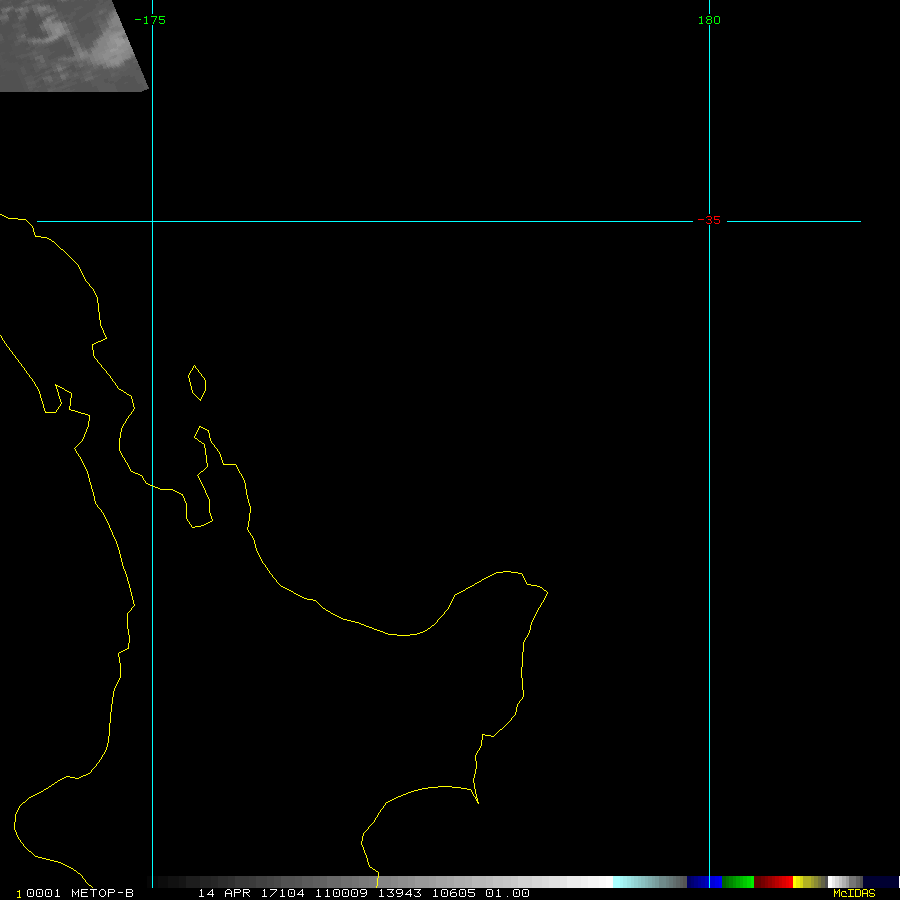
Task: Pick the green segment of color bar
Action: click(738, 881)
